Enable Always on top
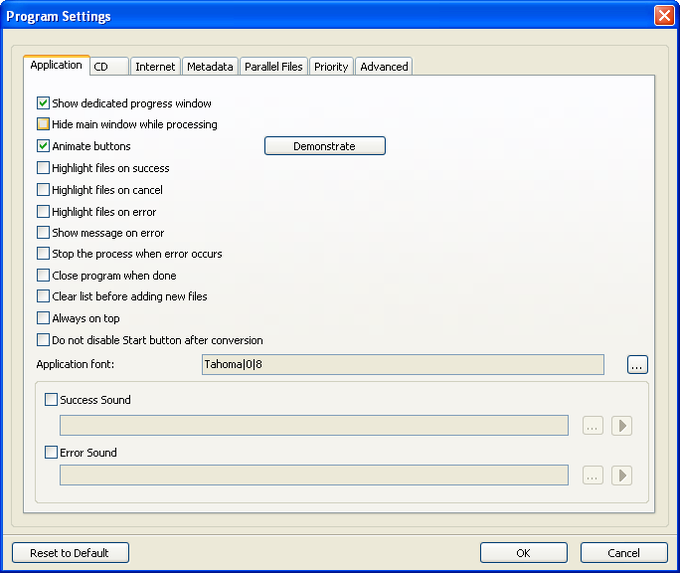 tap(43, 318)
